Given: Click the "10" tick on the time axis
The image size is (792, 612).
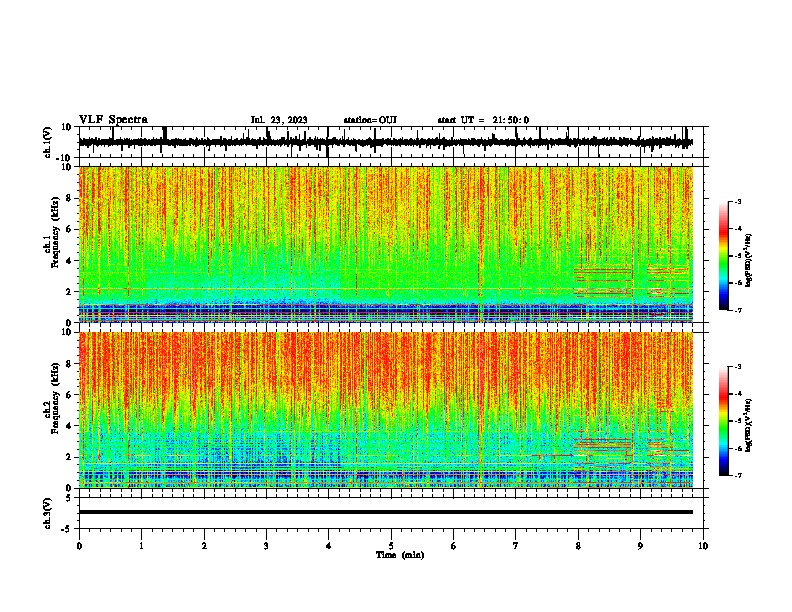Looking at the screenshot, I should (703, 546).
